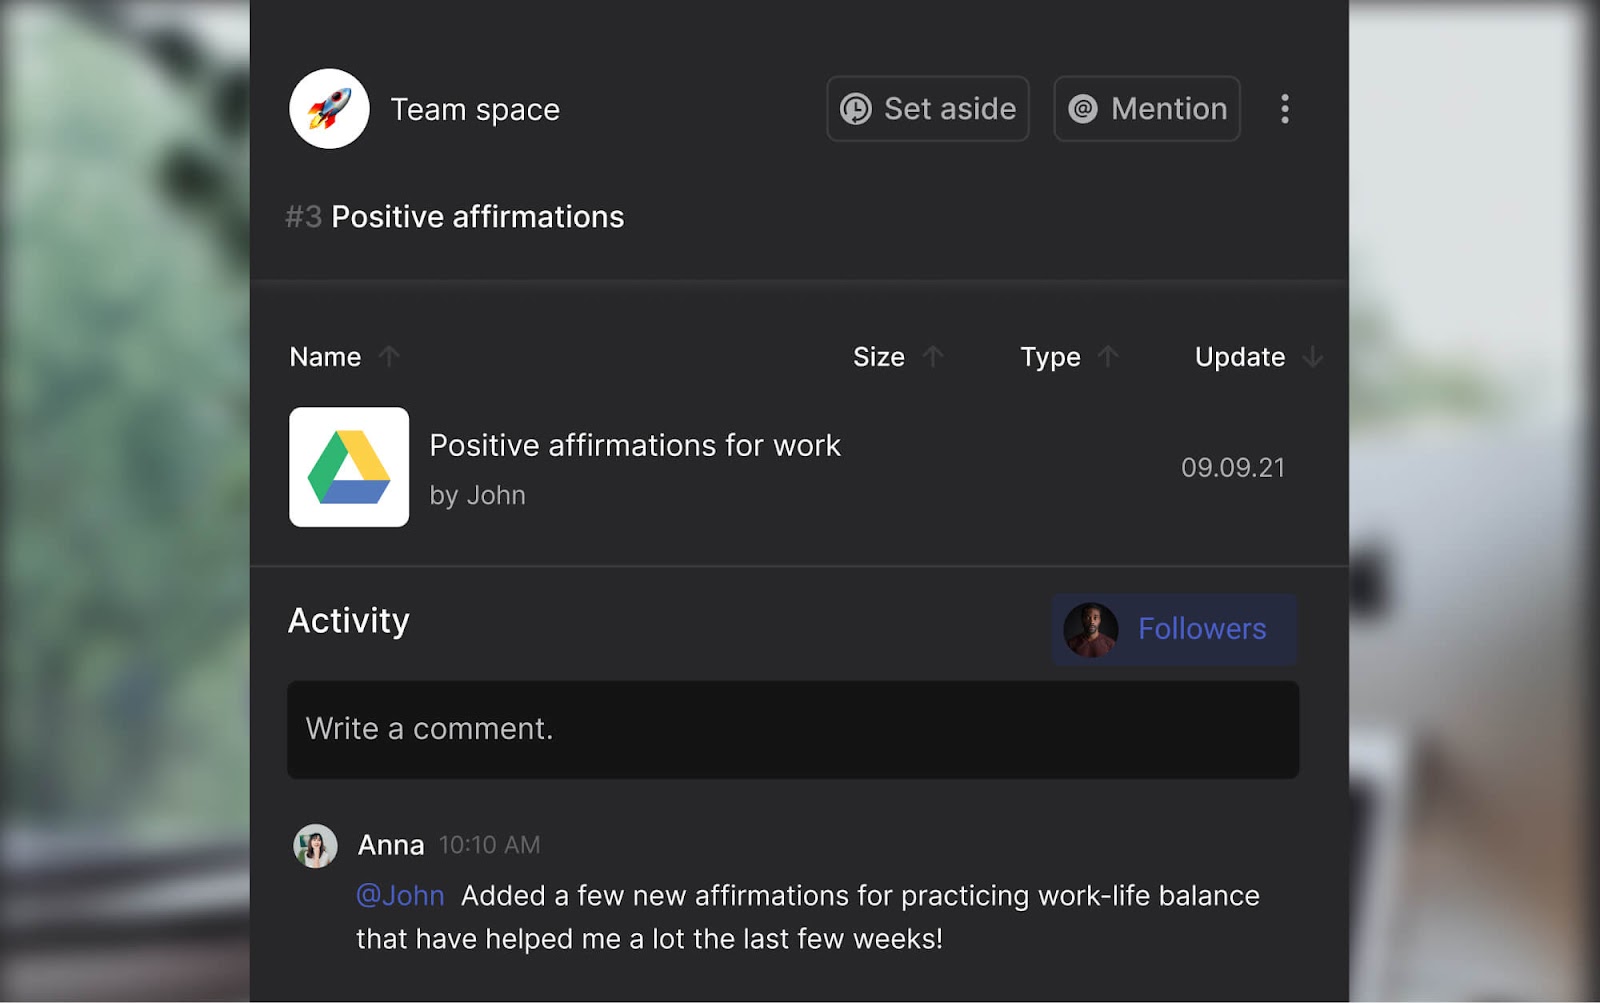1600x1003 pixels.
Task: Sort files by Size using arrow
Action: click(x=933, y=357)
